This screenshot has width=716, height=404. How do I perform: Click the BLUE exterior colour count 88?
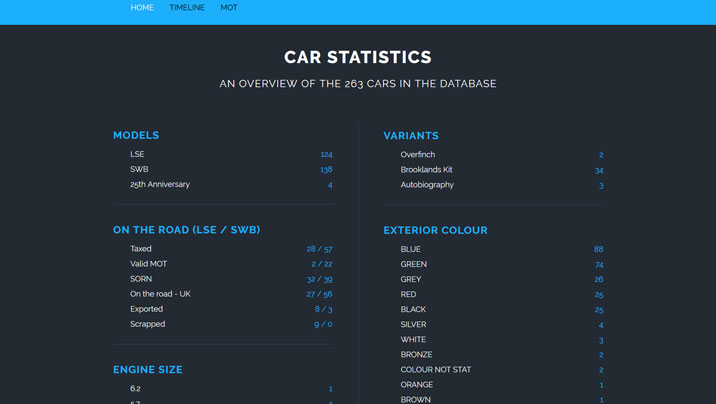point(598,249)
